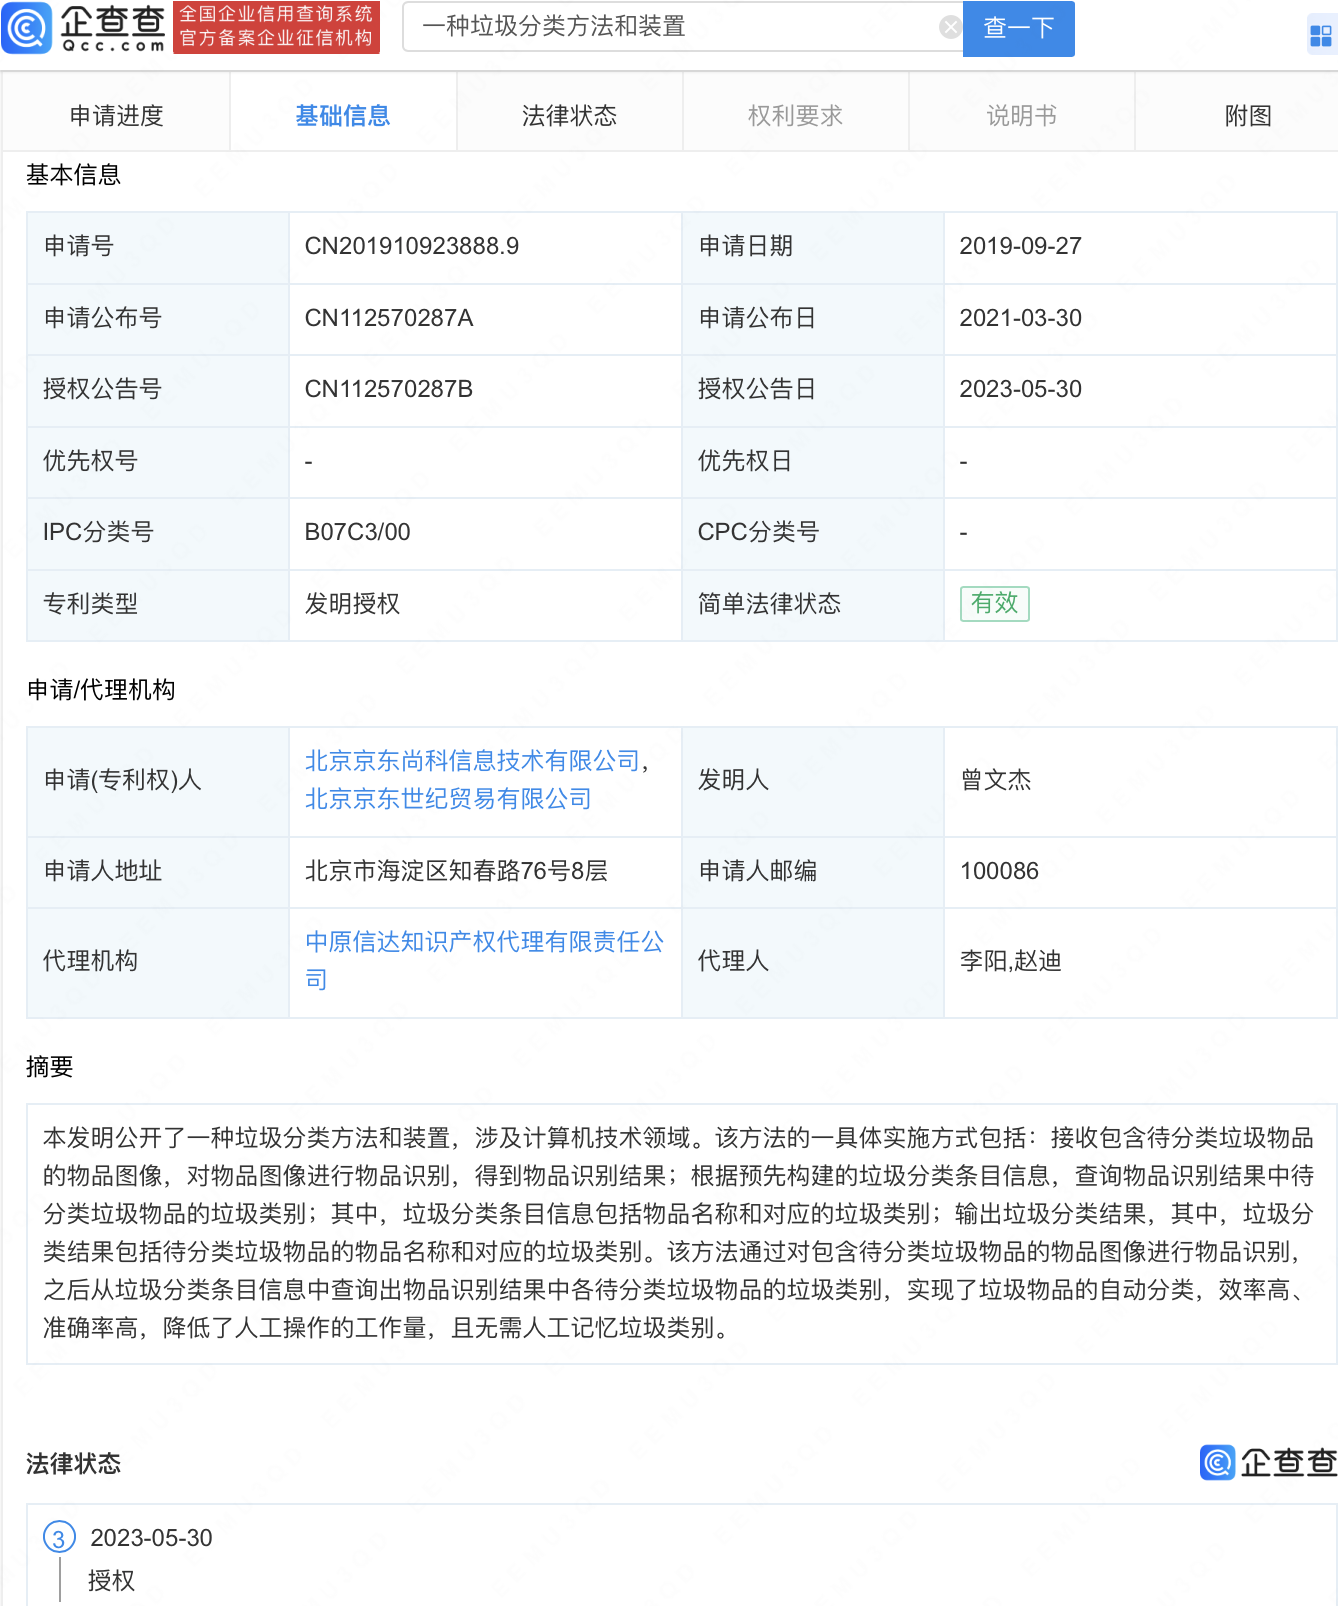Click application number CN201910923888.9

412,246
